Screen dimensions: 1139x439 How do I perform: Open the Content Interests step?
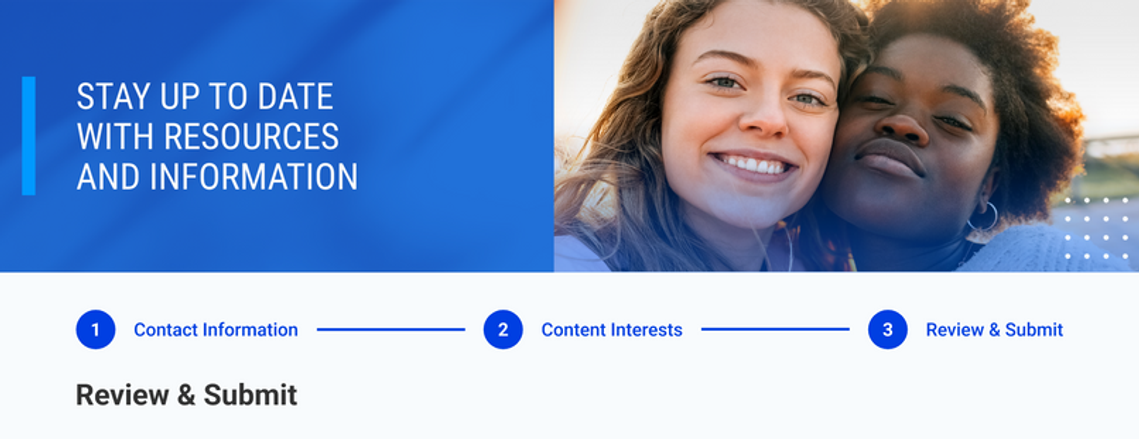(612, 330)
